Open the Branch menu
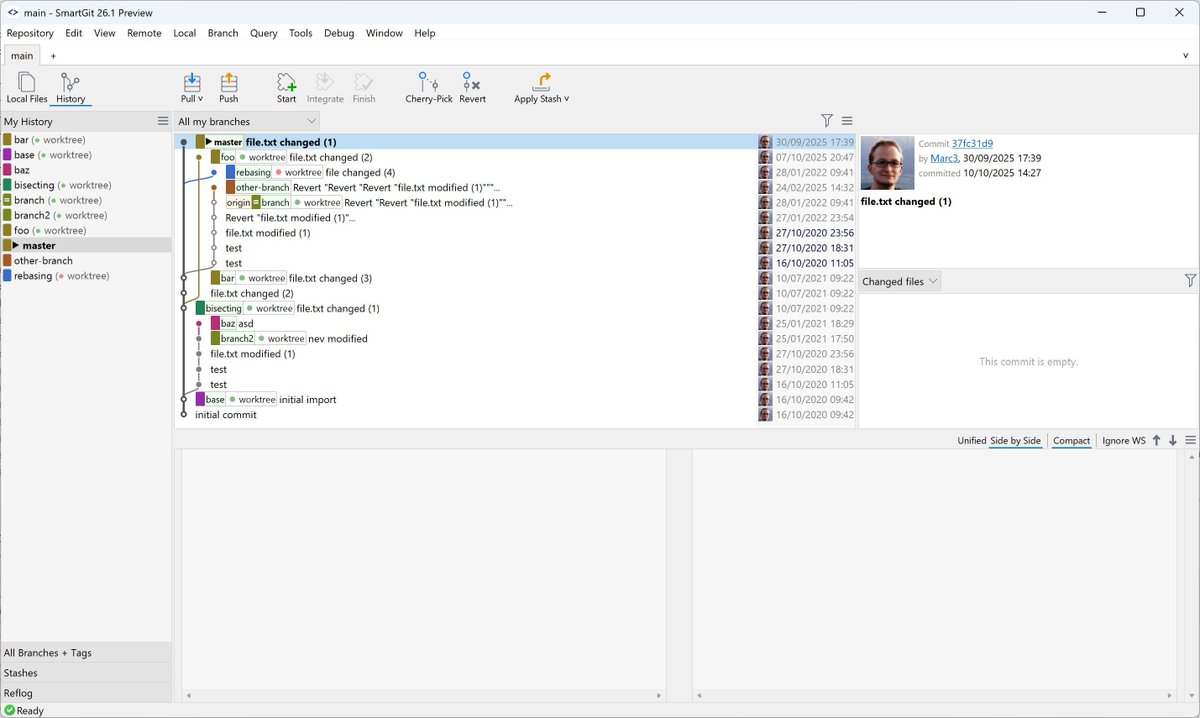This screenshot has height=718, width=1200. coord(223,33)
